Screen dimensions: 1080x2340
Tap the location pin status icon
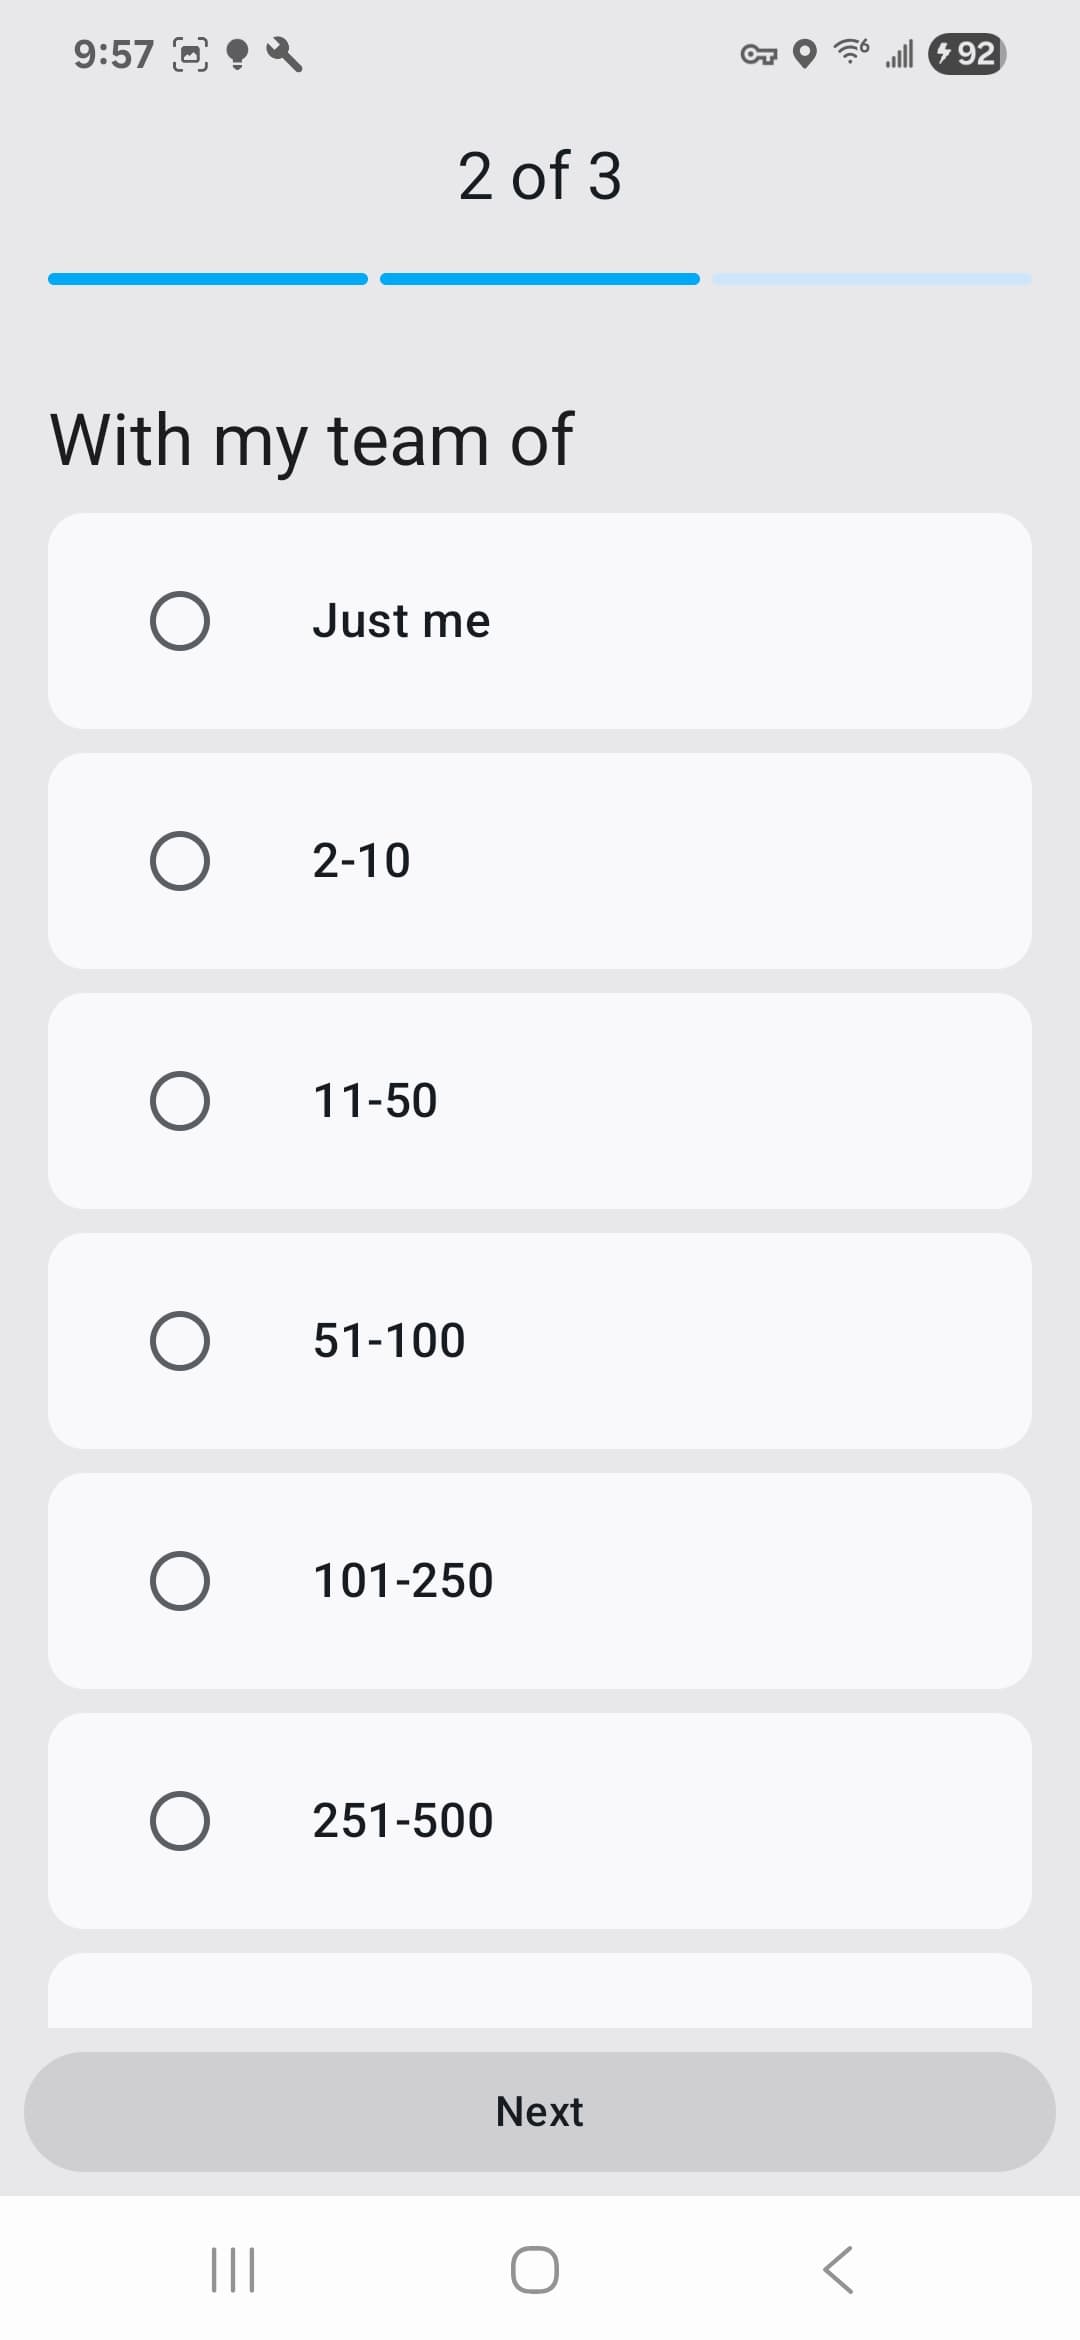click(x=805, y=54)
